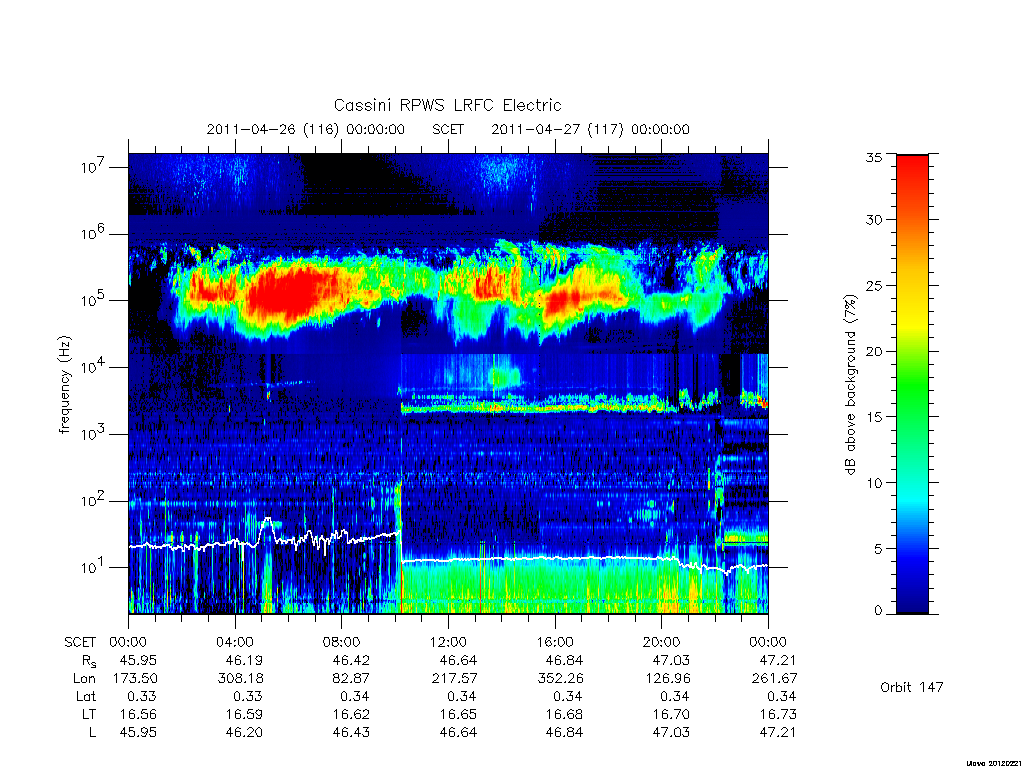This screenshot has width=1024, height=768.
Task: Click the 'frequency (Hz)' axis label
Action: (x=64, y=385)
